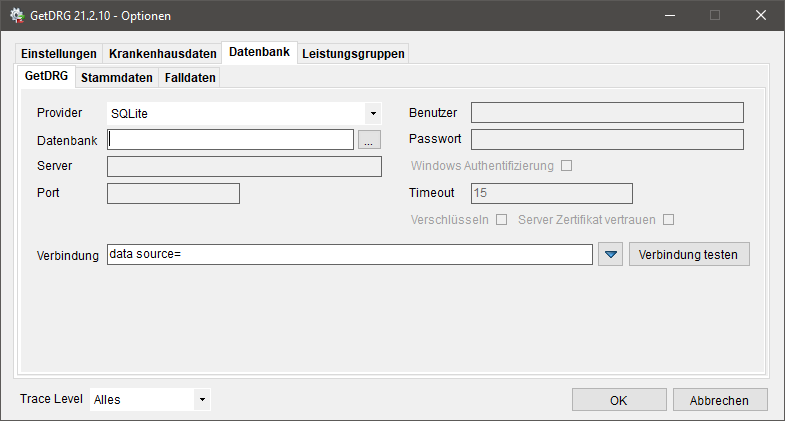
Task: Open the database file browse button
Action: coord(369,140)
